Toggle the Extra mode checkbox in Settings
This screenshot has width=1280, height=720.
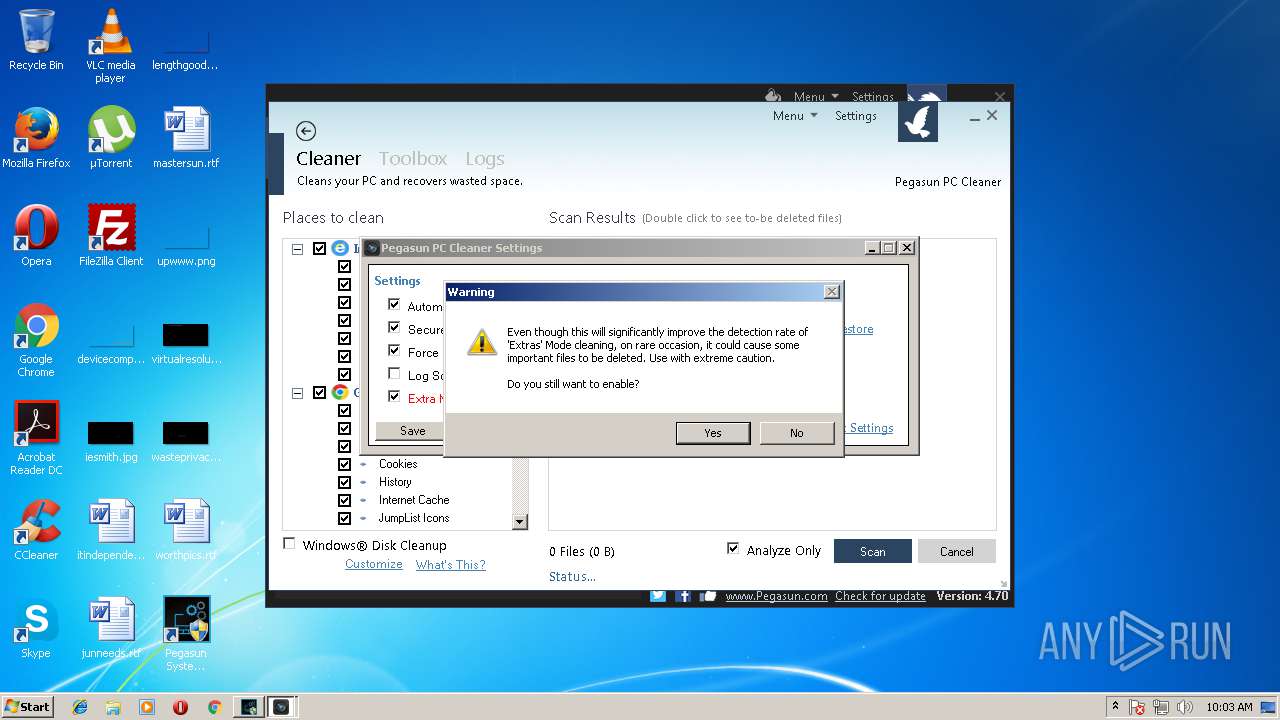point(394,397)
